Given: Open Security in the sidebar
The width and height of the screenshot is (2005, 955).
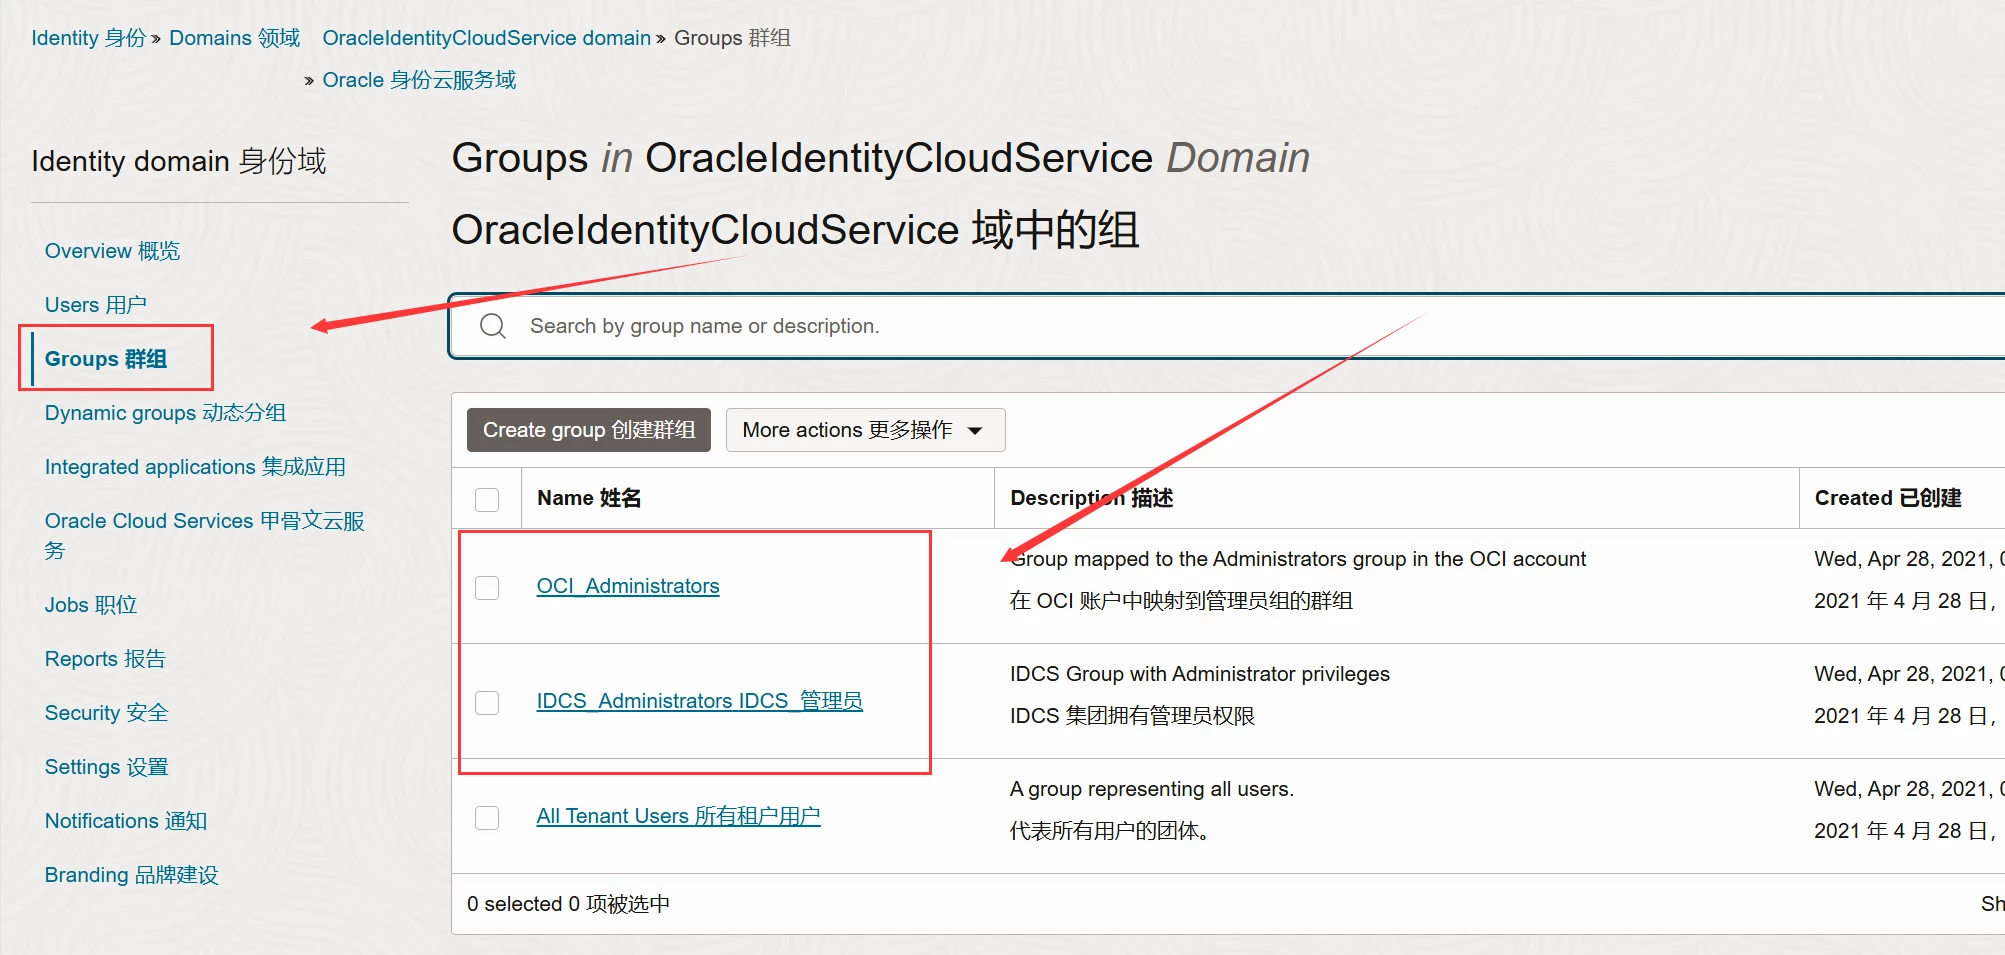Looking at the screenshot, I should 106,713.
